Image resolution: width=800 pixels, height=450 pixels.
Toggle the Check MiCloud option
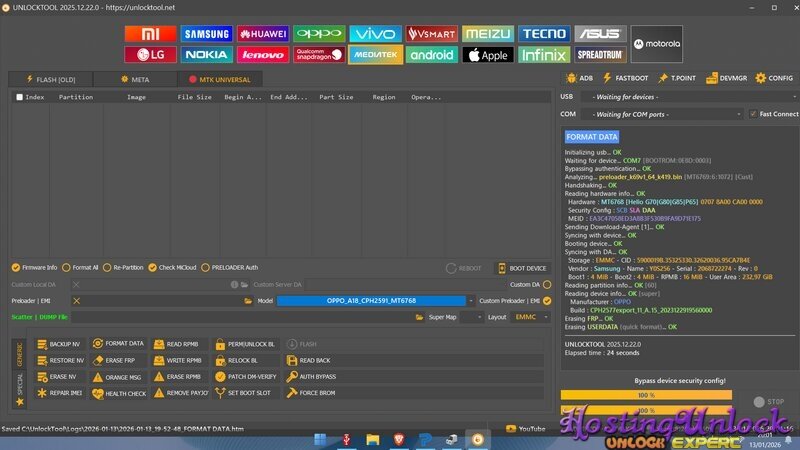pyautogui.click(x=152, y=267)
